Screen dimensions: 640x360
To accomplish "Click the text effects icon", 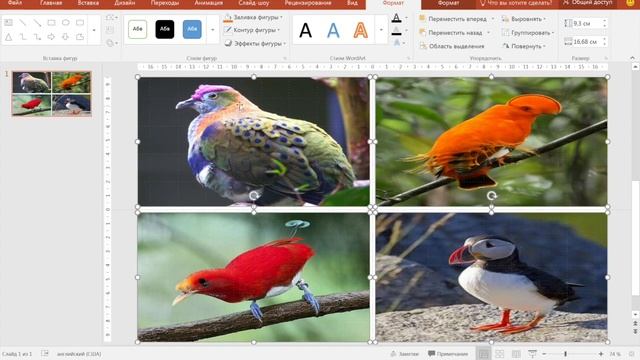I will 396,43.
